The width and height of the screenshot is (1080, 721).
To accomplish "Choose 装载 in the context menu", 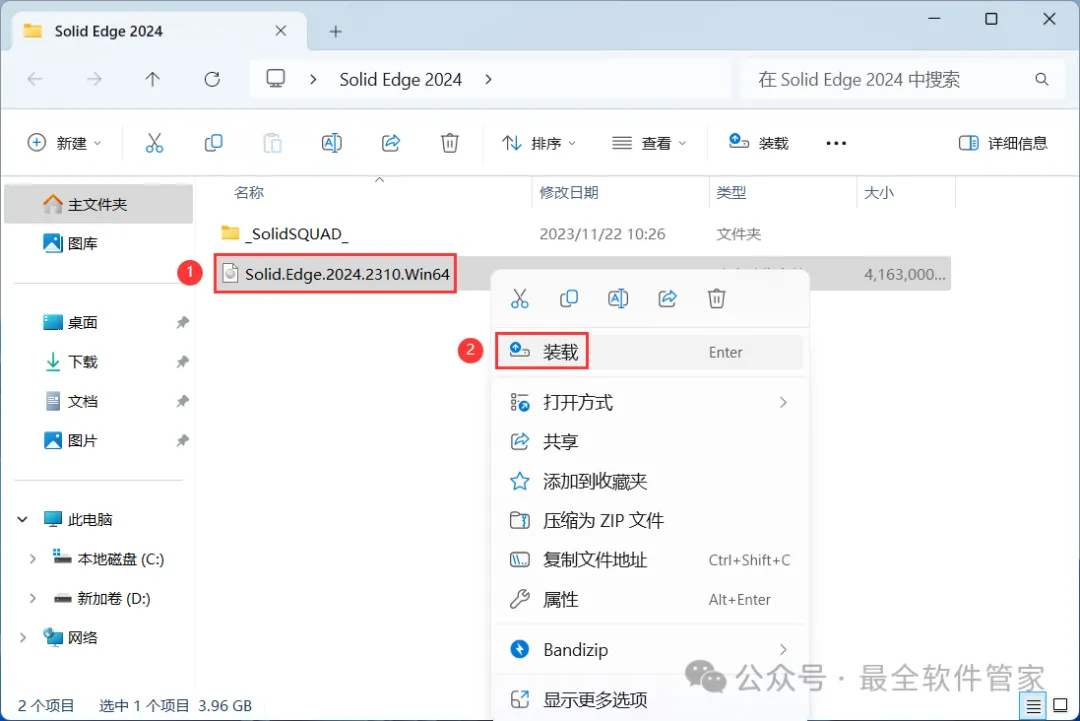I will [650, 352].
